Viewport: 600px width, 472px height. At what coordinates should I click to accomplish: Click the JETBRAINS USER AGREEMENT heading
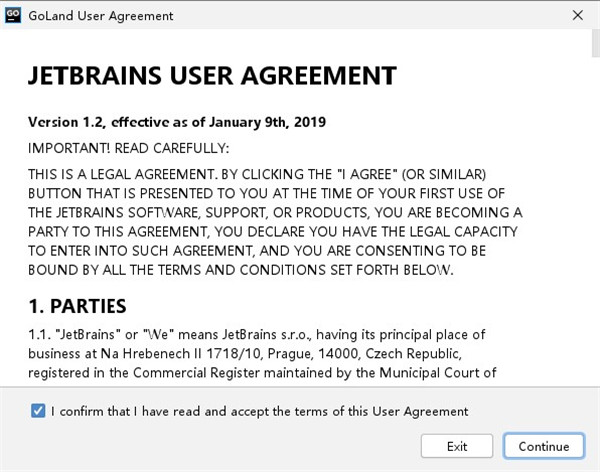coord(212,75)
